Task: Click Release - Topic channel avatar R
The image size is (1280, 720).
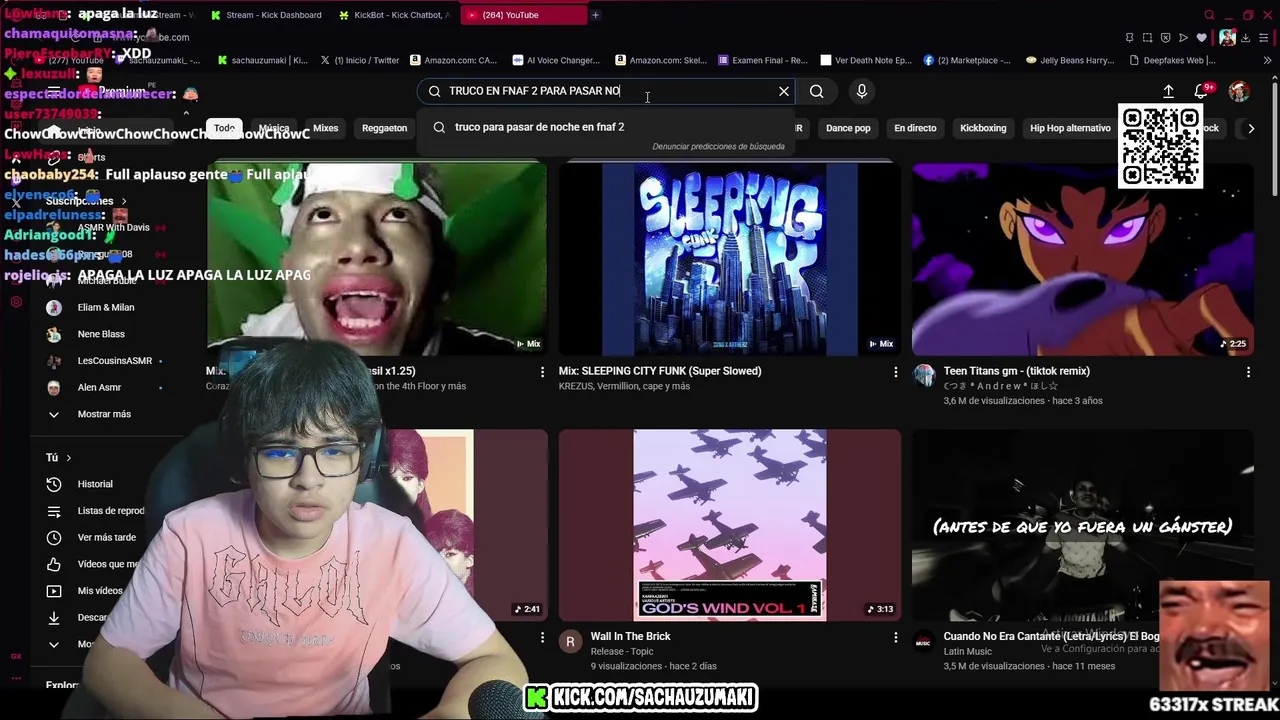Action: (570, 641)
